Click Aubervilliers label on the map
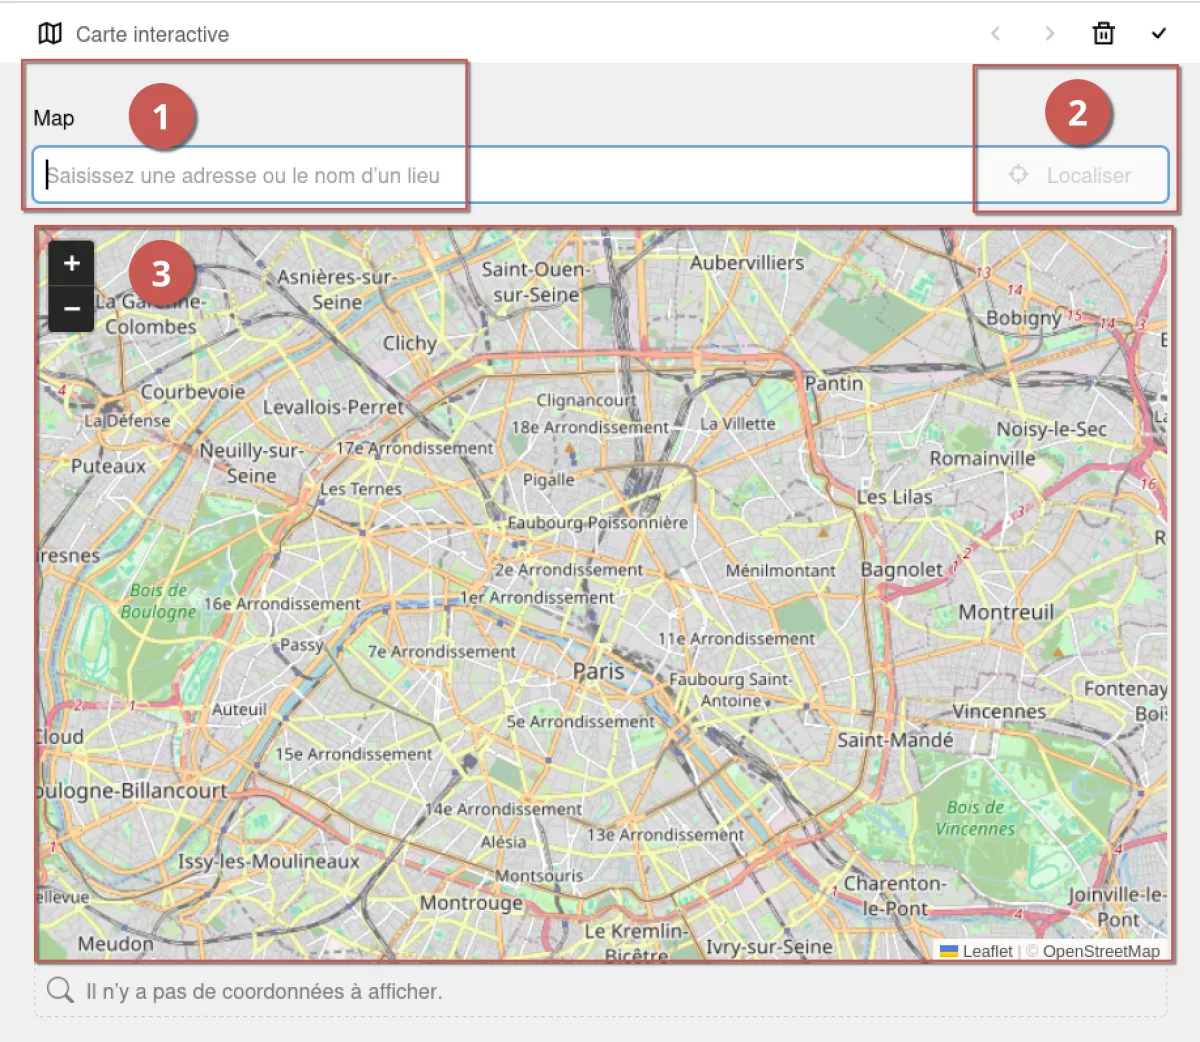Image resolution: width=1200 pixels, height=1042 pixels. (x=747, y=263)
